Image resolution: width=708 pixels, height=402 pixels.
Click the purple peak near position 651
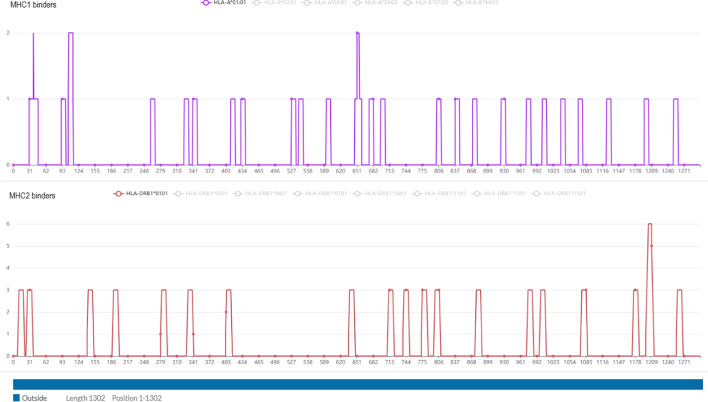tap(357, 34)
